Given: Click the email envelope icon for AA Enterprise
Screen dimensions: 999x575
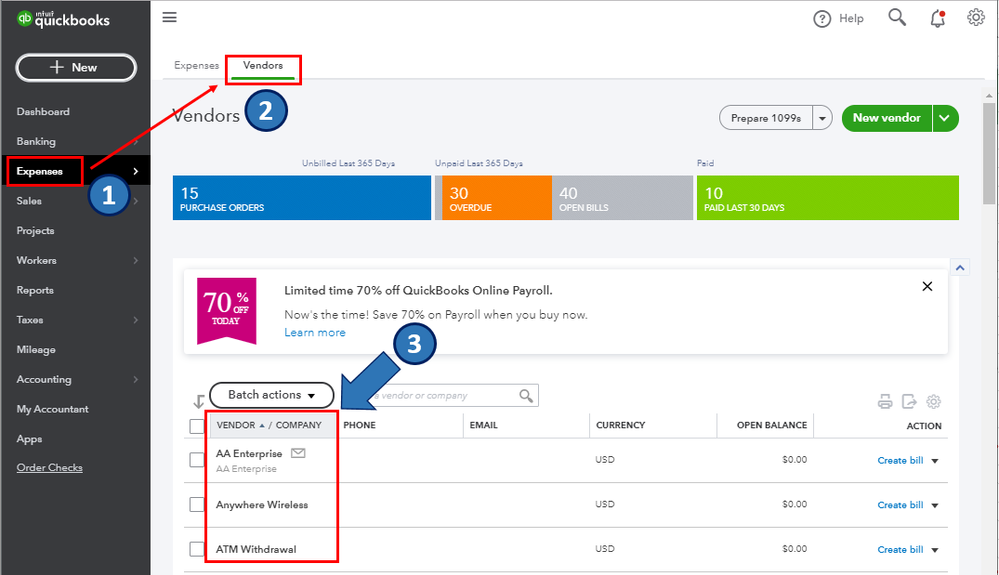Looking at the screenshot, I should coord(298,453).
